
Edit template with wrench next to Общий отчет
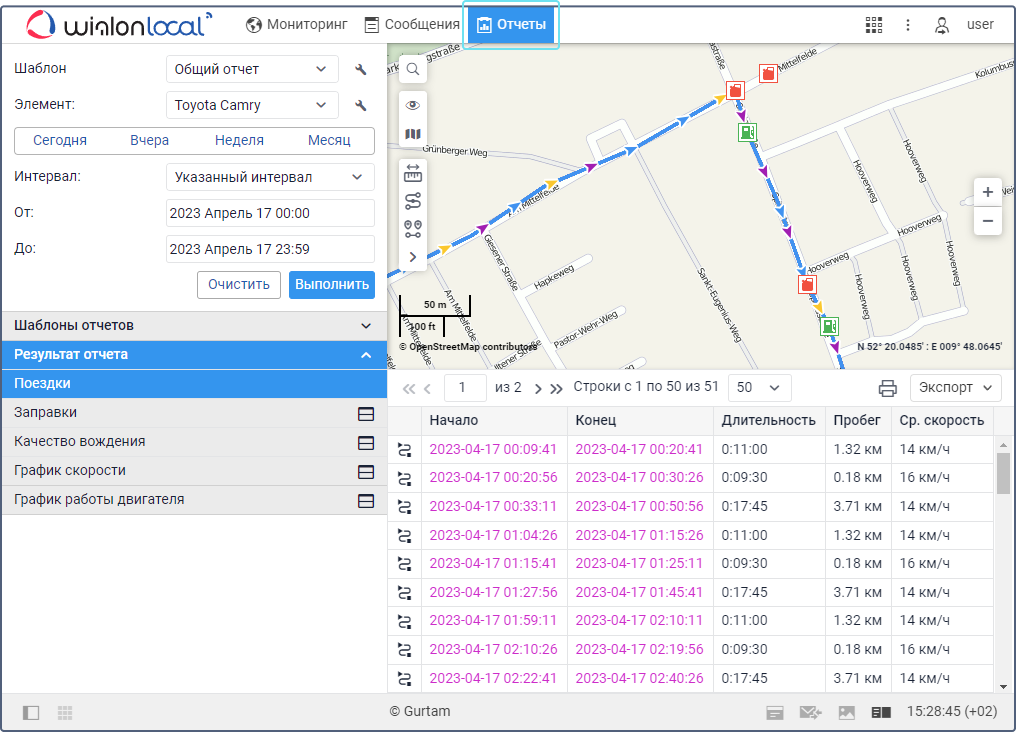[x=361, y=70]
